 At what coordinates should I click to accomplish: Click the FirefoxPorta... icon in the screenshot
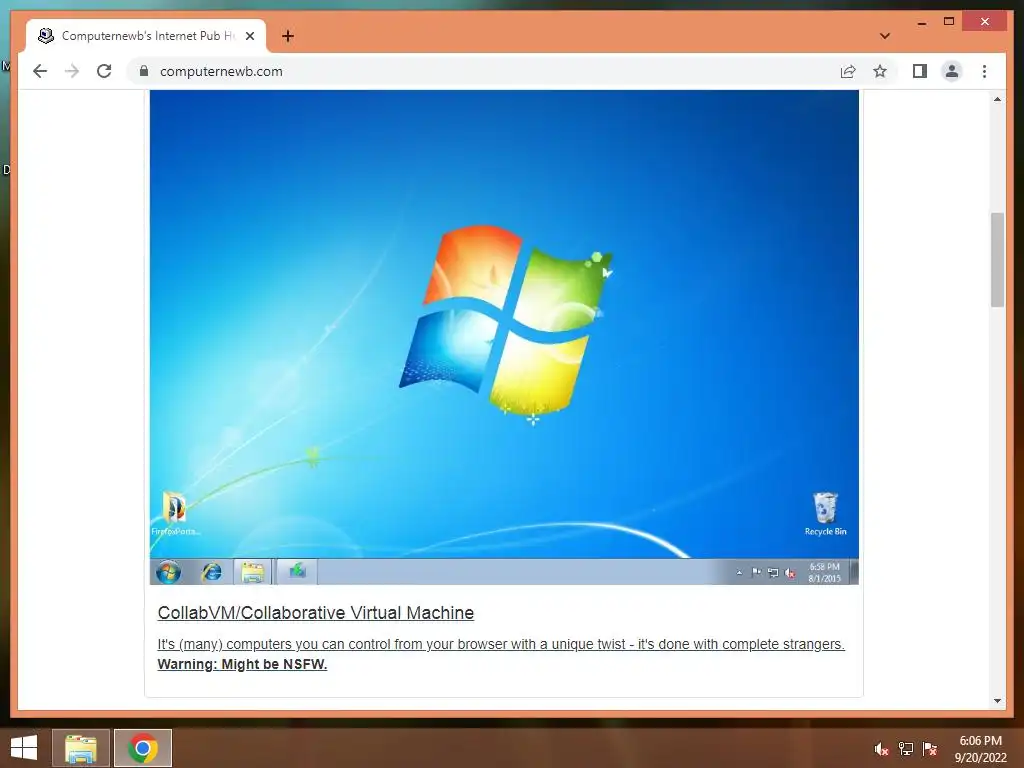pyautogui.click(x=175, y=514)
